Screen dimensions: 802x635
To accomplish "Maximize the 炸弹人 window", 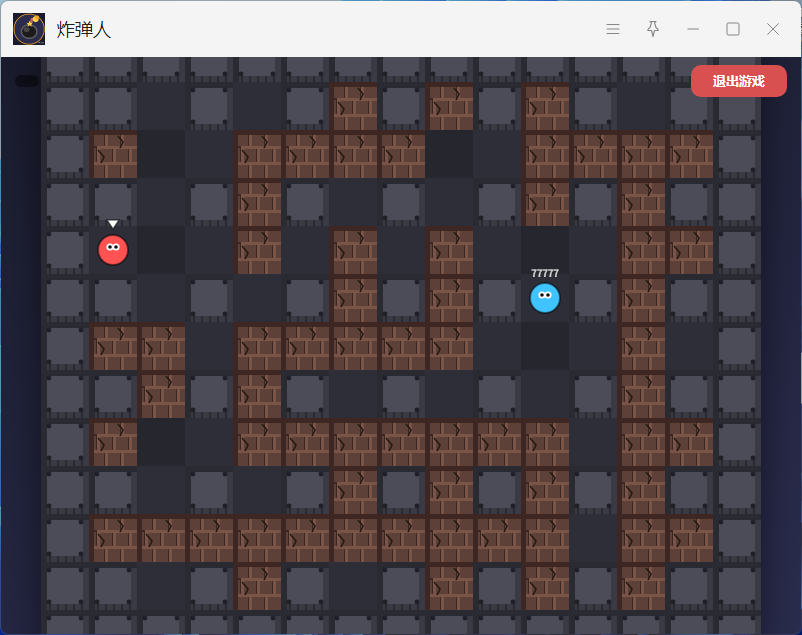I will click(733, 29).
